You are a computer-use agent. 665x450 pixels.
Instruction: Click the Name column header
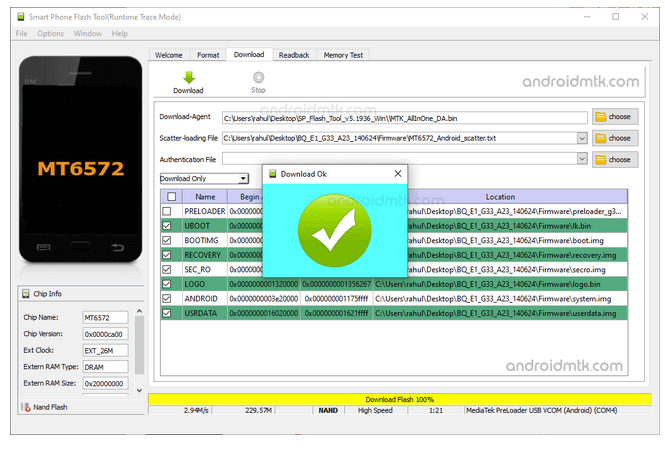[x=205, y=197]
